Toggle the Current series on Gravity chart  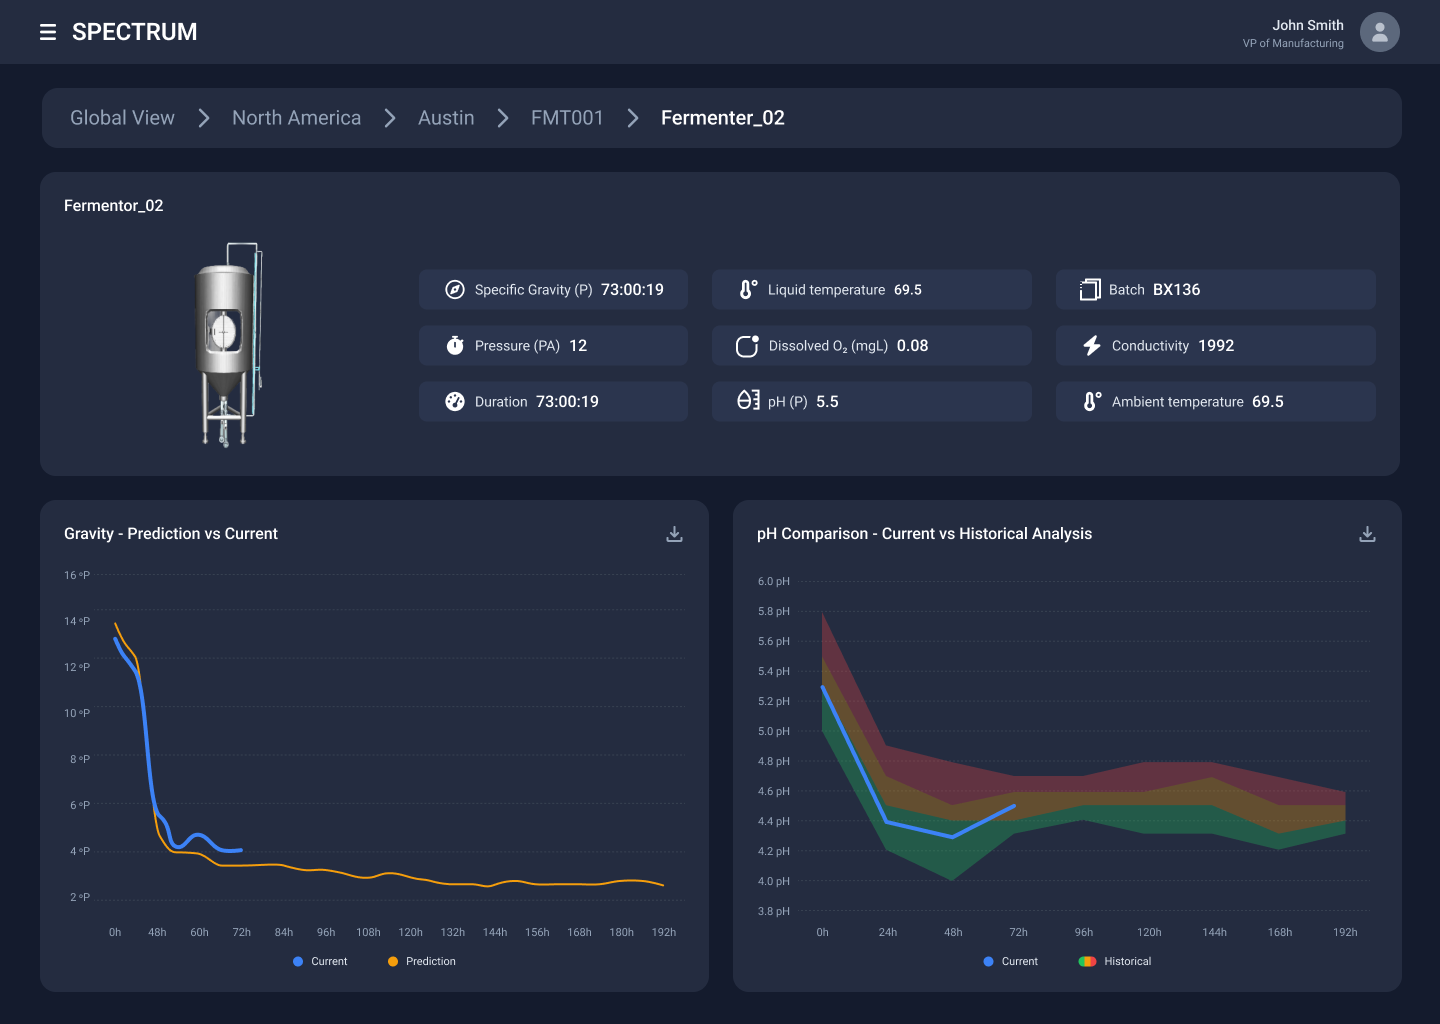(320, 961)
